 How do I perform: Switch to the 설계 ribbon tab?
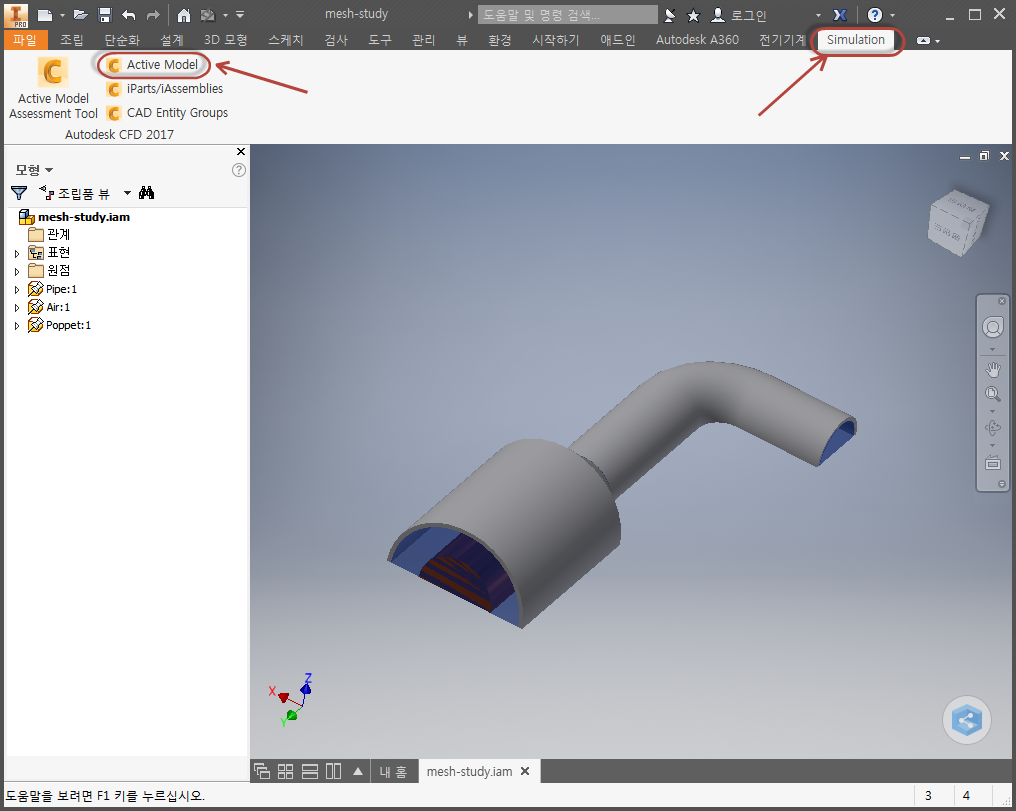pos(172,40)
